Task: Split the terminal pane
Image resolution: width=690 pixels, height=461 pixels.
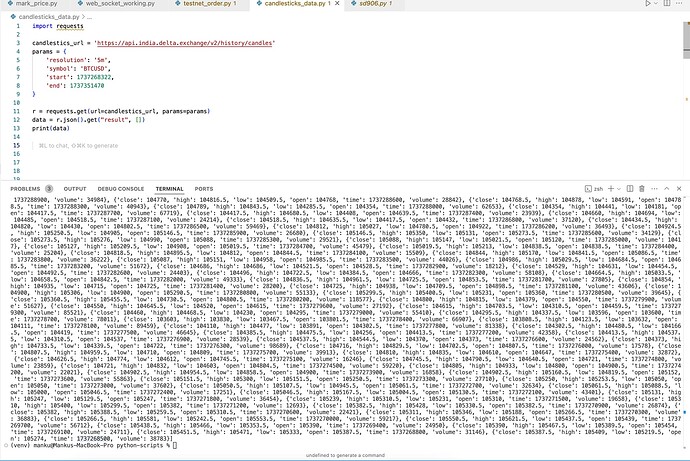Action: point(630,189)
